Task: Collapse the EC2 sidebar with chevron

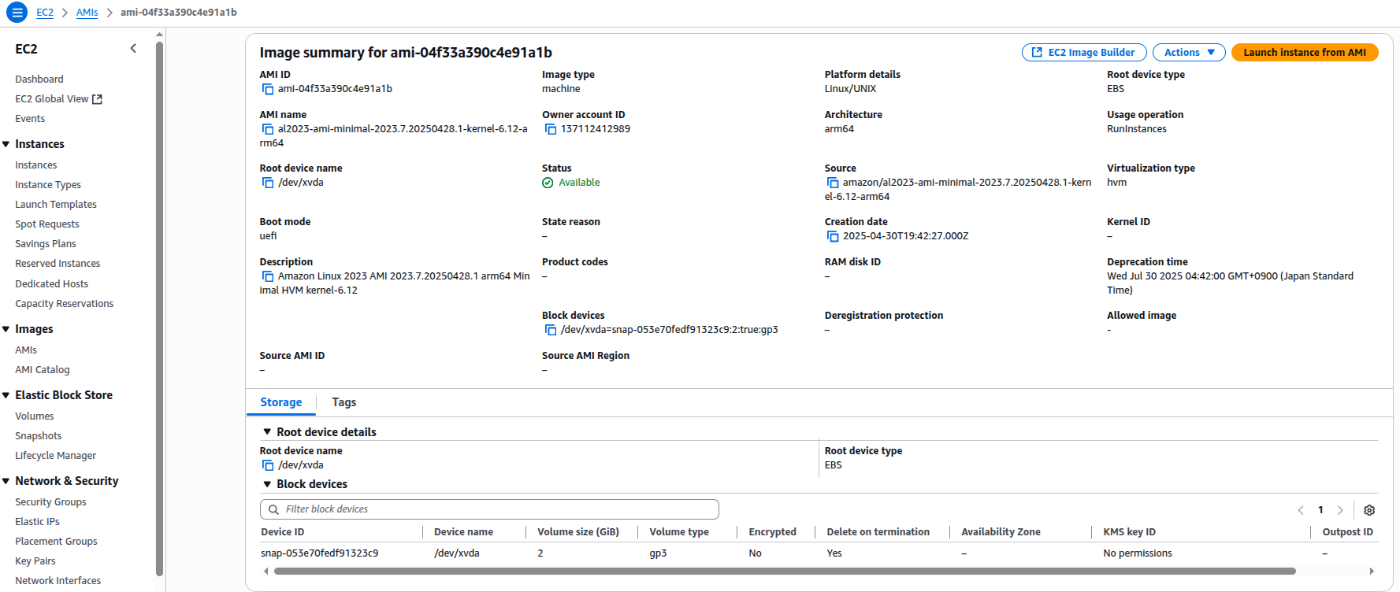Action: click(133, 49)
